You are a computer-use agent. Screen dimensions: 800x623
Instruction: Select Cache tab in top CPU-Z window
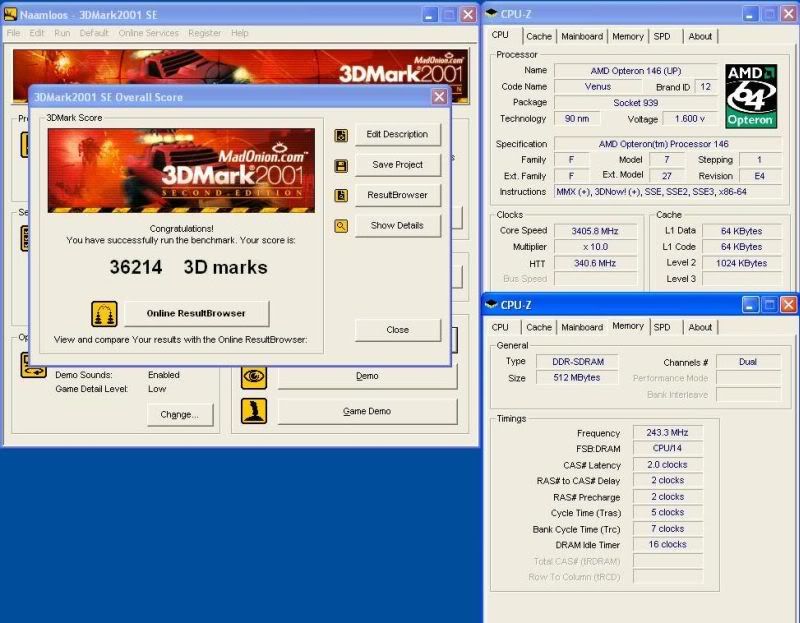click(539, 36)
